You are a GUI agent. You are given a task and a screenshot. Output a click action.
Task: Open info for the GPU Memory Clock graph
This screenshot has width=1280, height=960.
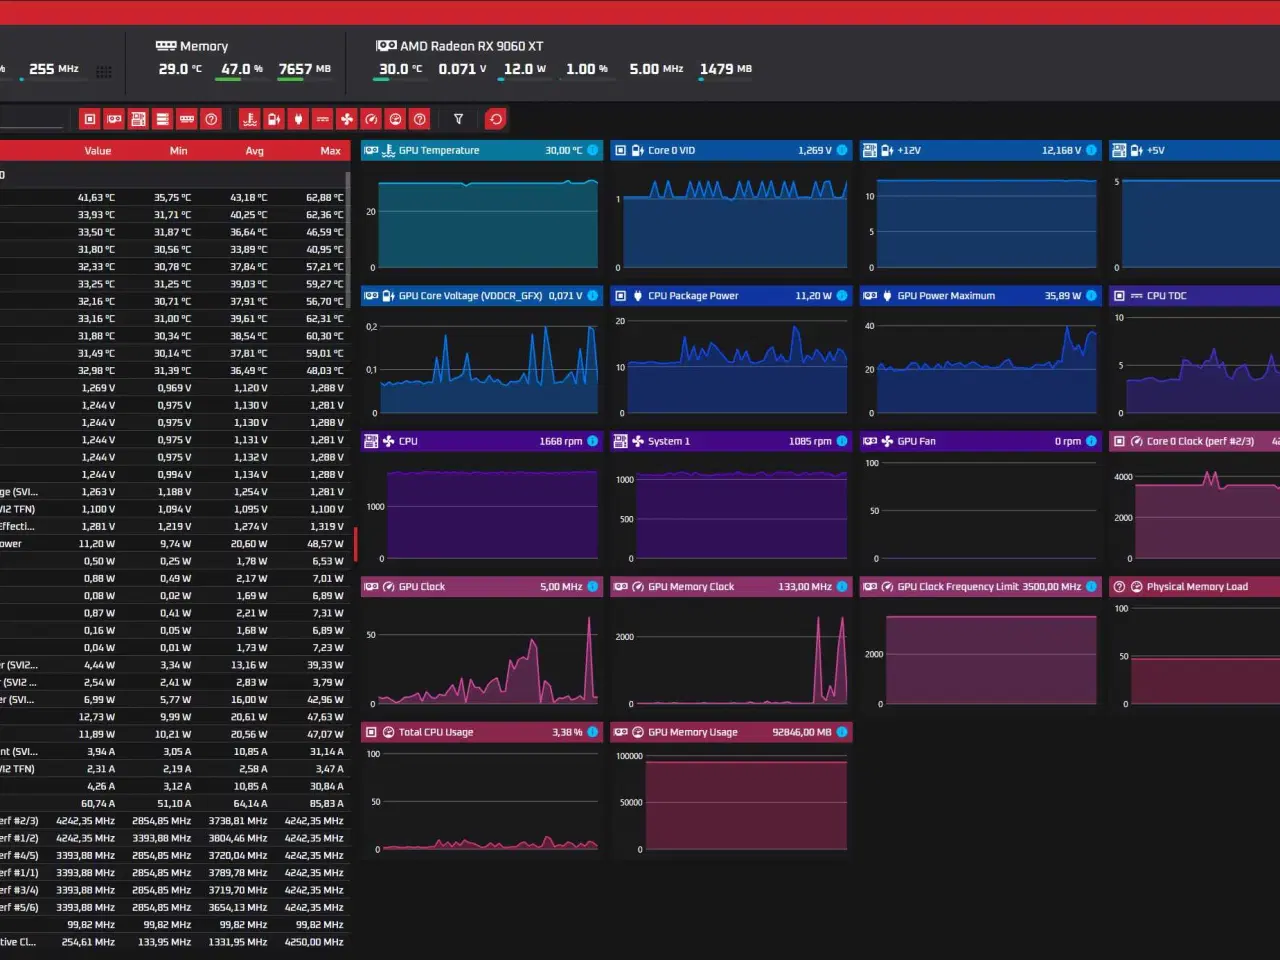(x=842, y=587)
